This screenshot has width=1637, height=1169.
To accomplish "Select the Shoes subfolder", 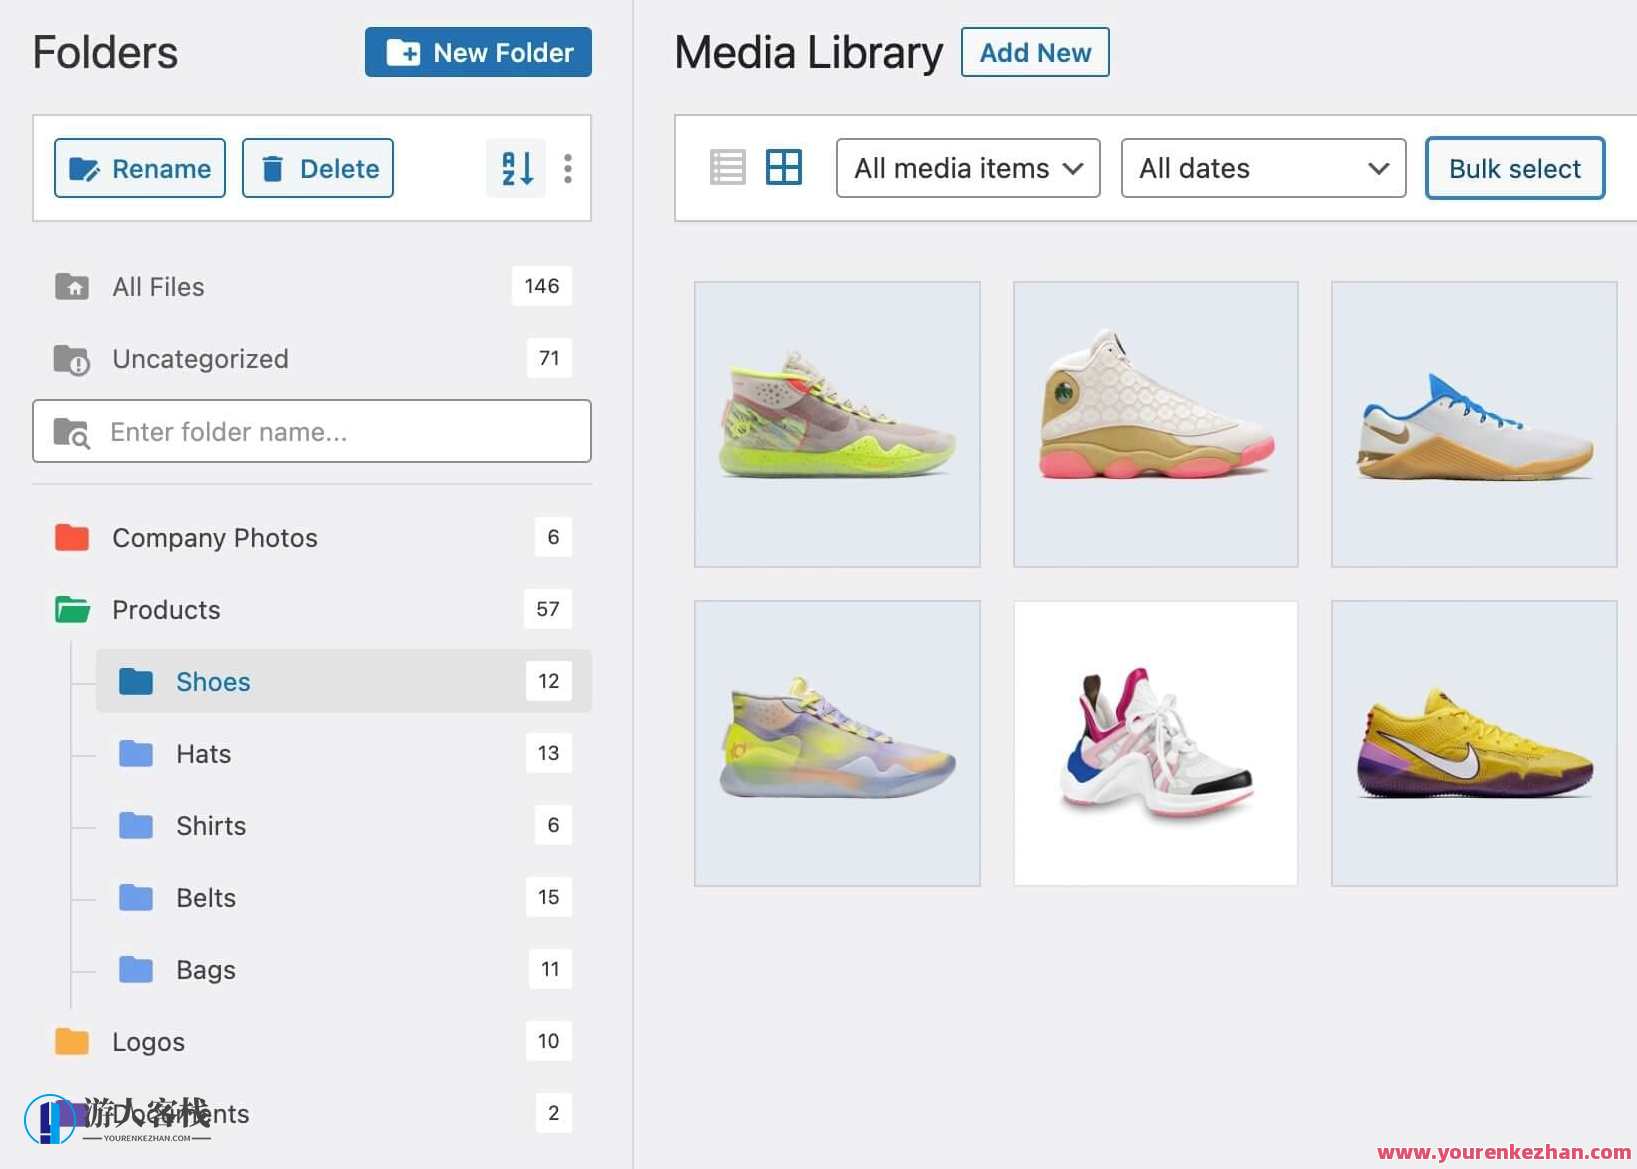I will [x=213, y=681].
